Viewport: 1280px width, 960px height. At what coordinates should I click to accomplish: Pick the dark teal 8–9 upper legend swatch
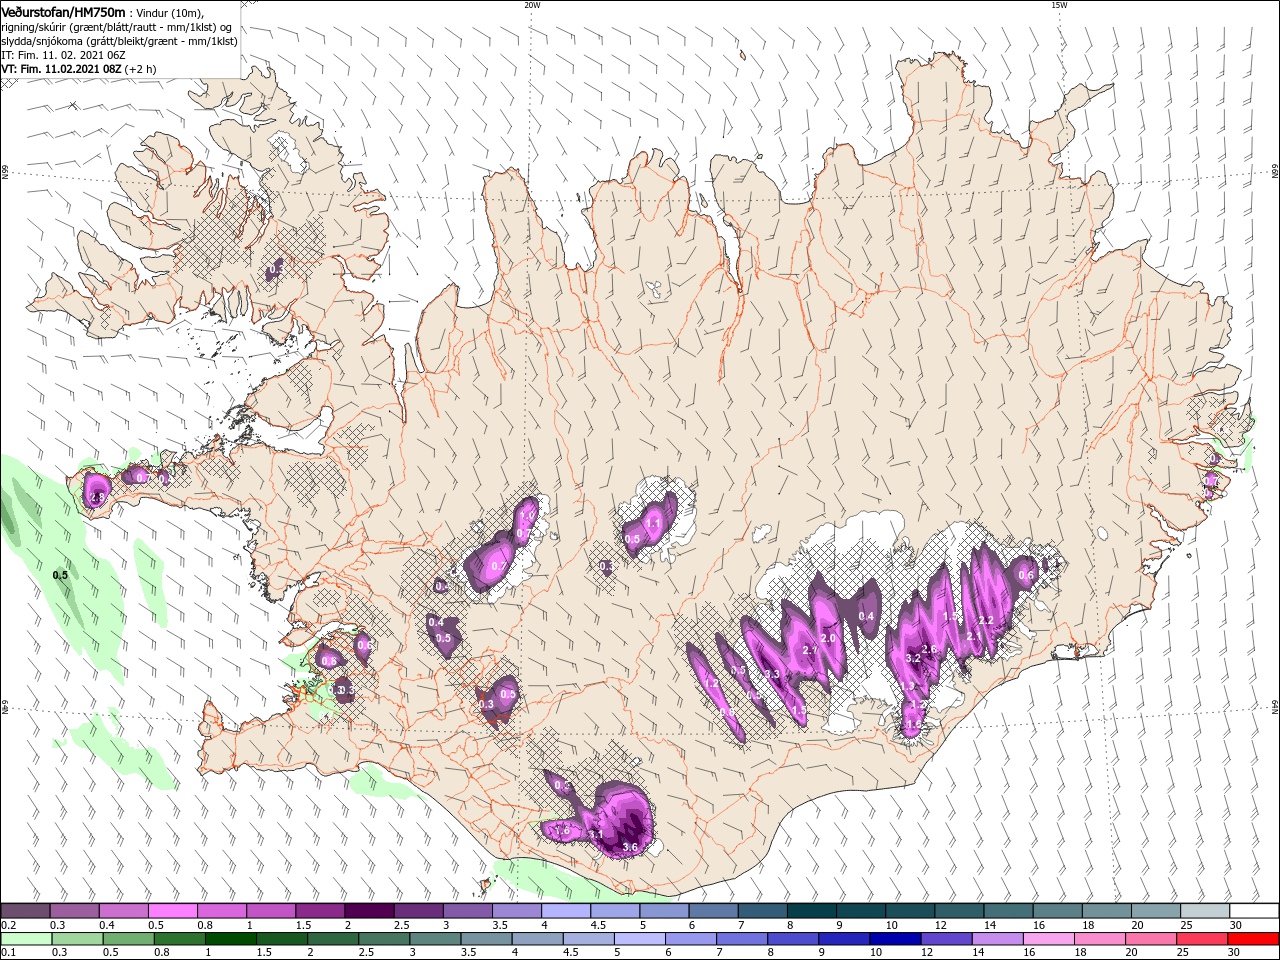(x=809, y=911)
